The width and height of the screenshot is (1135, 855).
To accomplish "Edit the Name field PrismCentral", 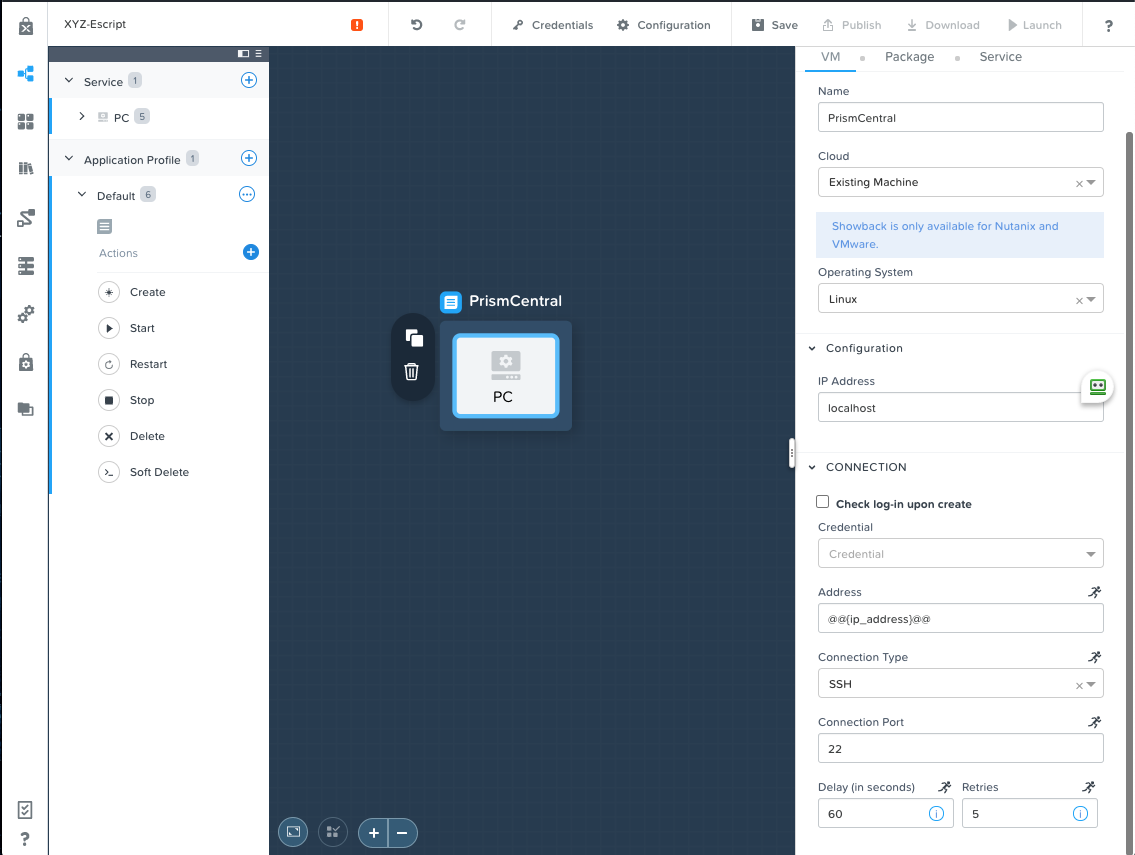I will (961, 117).
